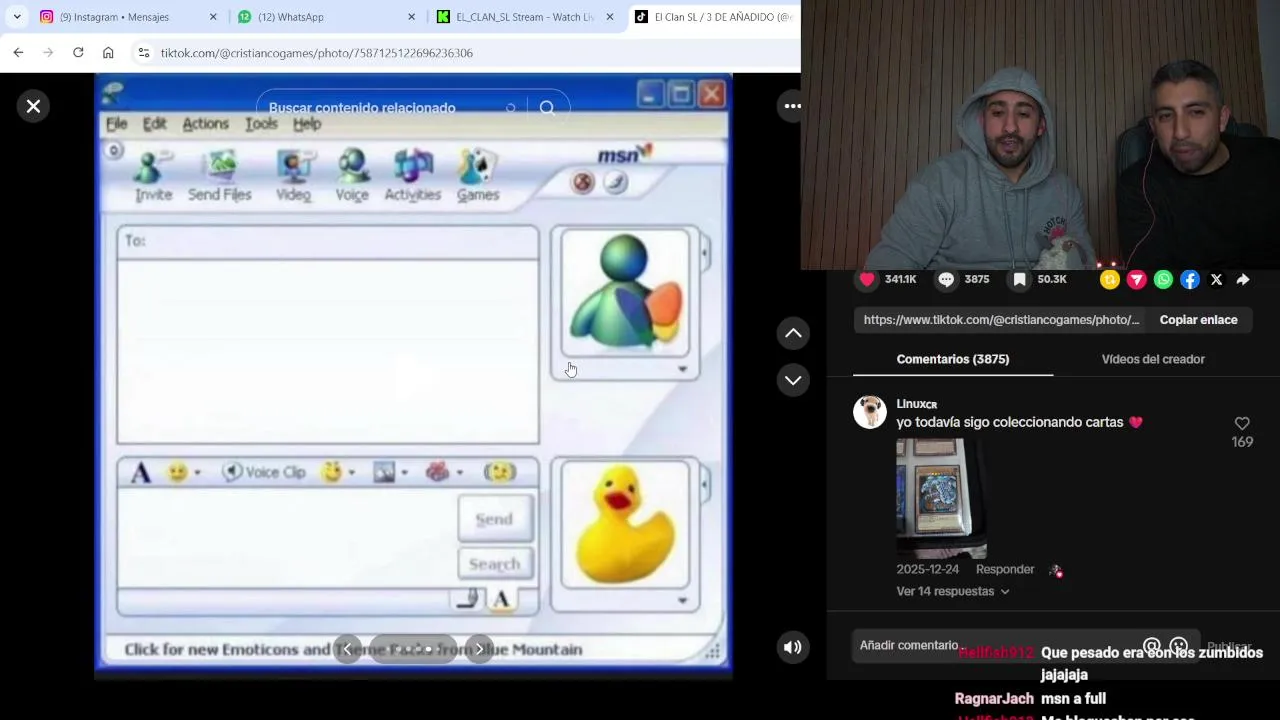Screen dimensions: 1280x720
Task: Go to previous post with up chevron
Action: click(x=793, y=333)
